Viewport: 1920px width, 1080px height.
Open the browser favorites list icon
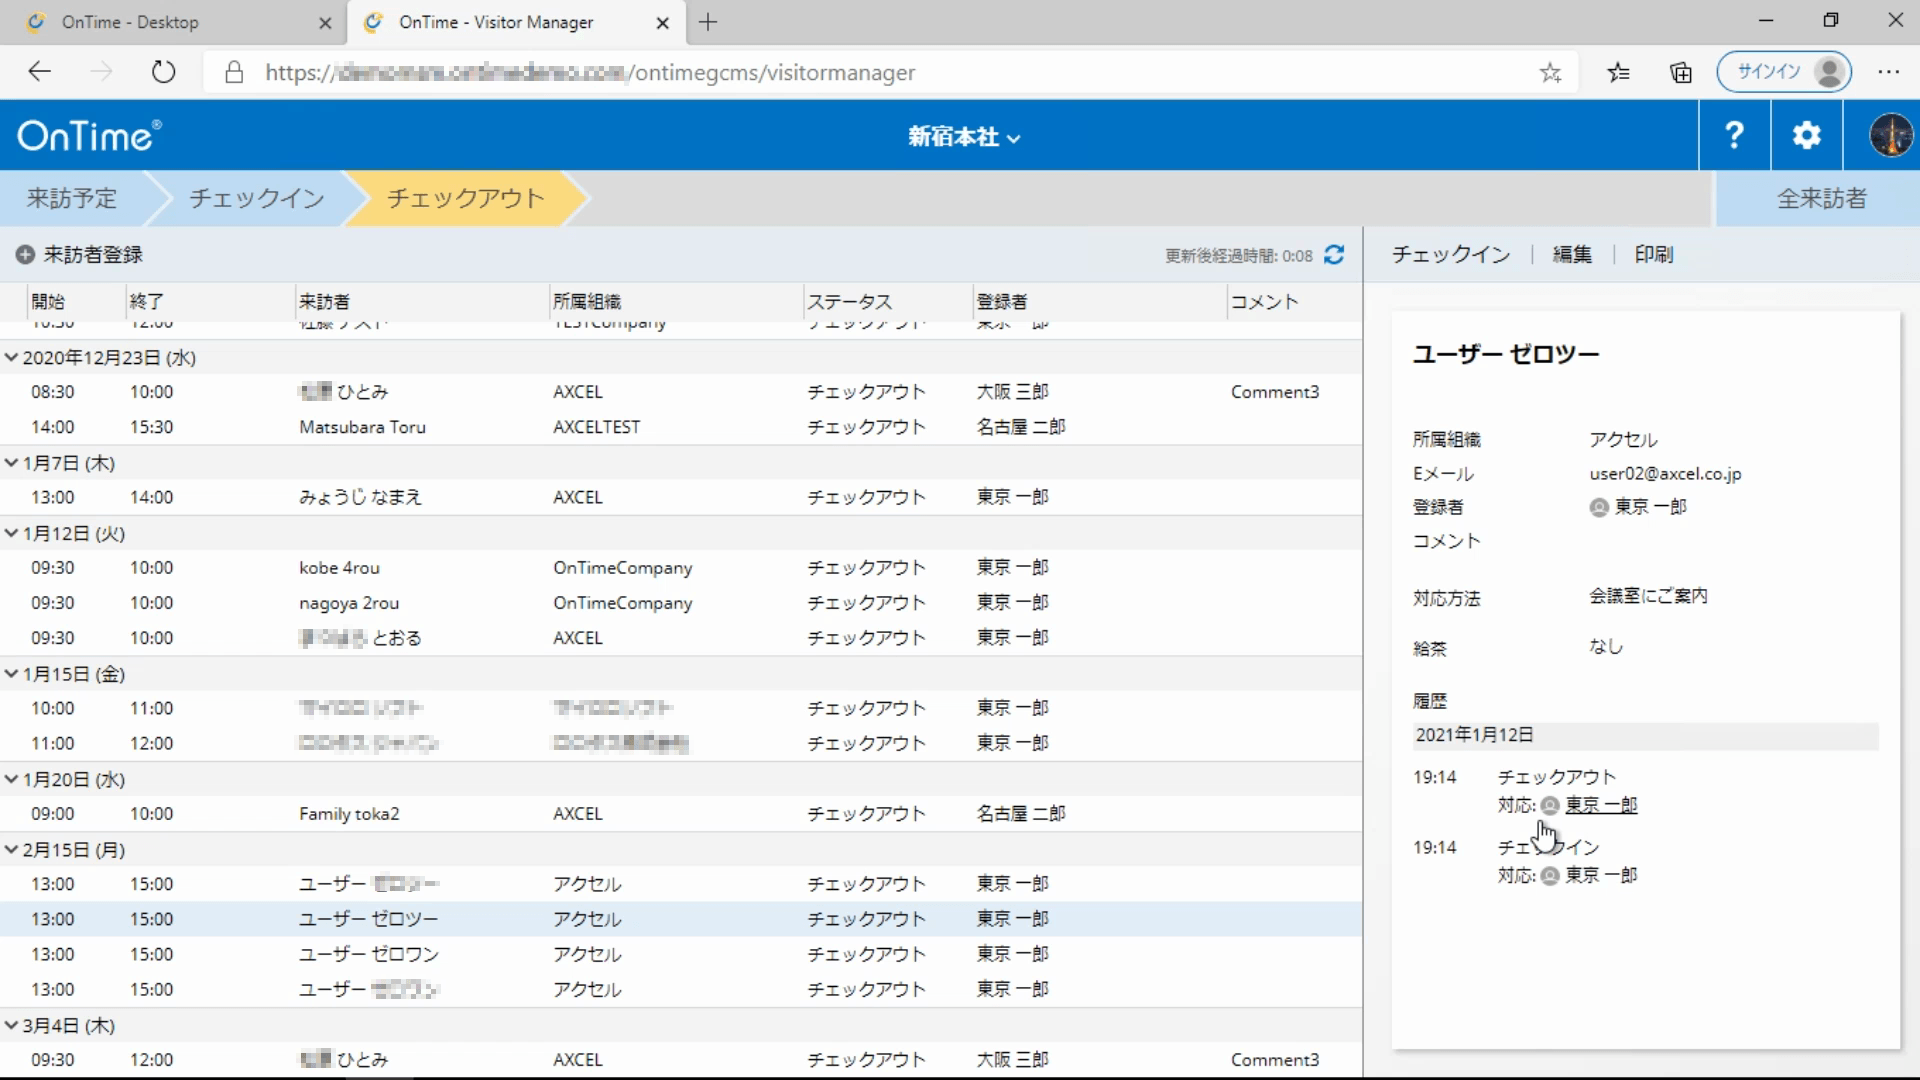1618,72
